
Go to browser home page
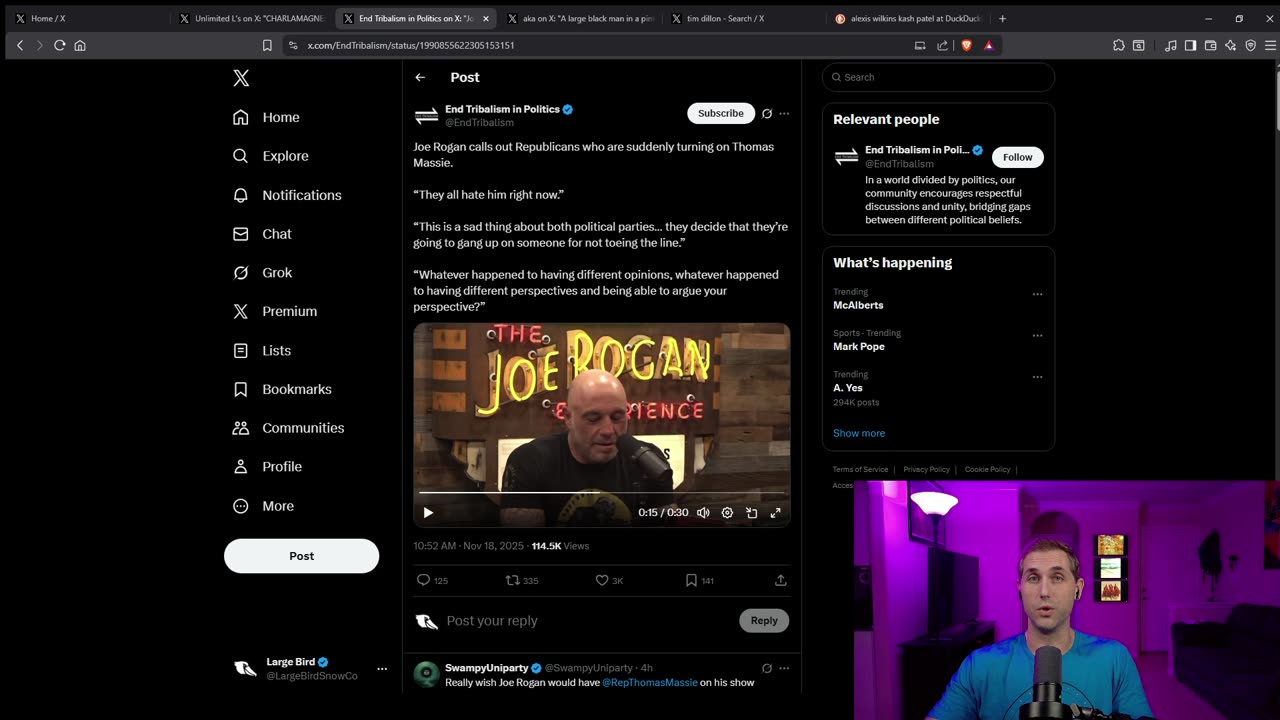tap(80, 45)
